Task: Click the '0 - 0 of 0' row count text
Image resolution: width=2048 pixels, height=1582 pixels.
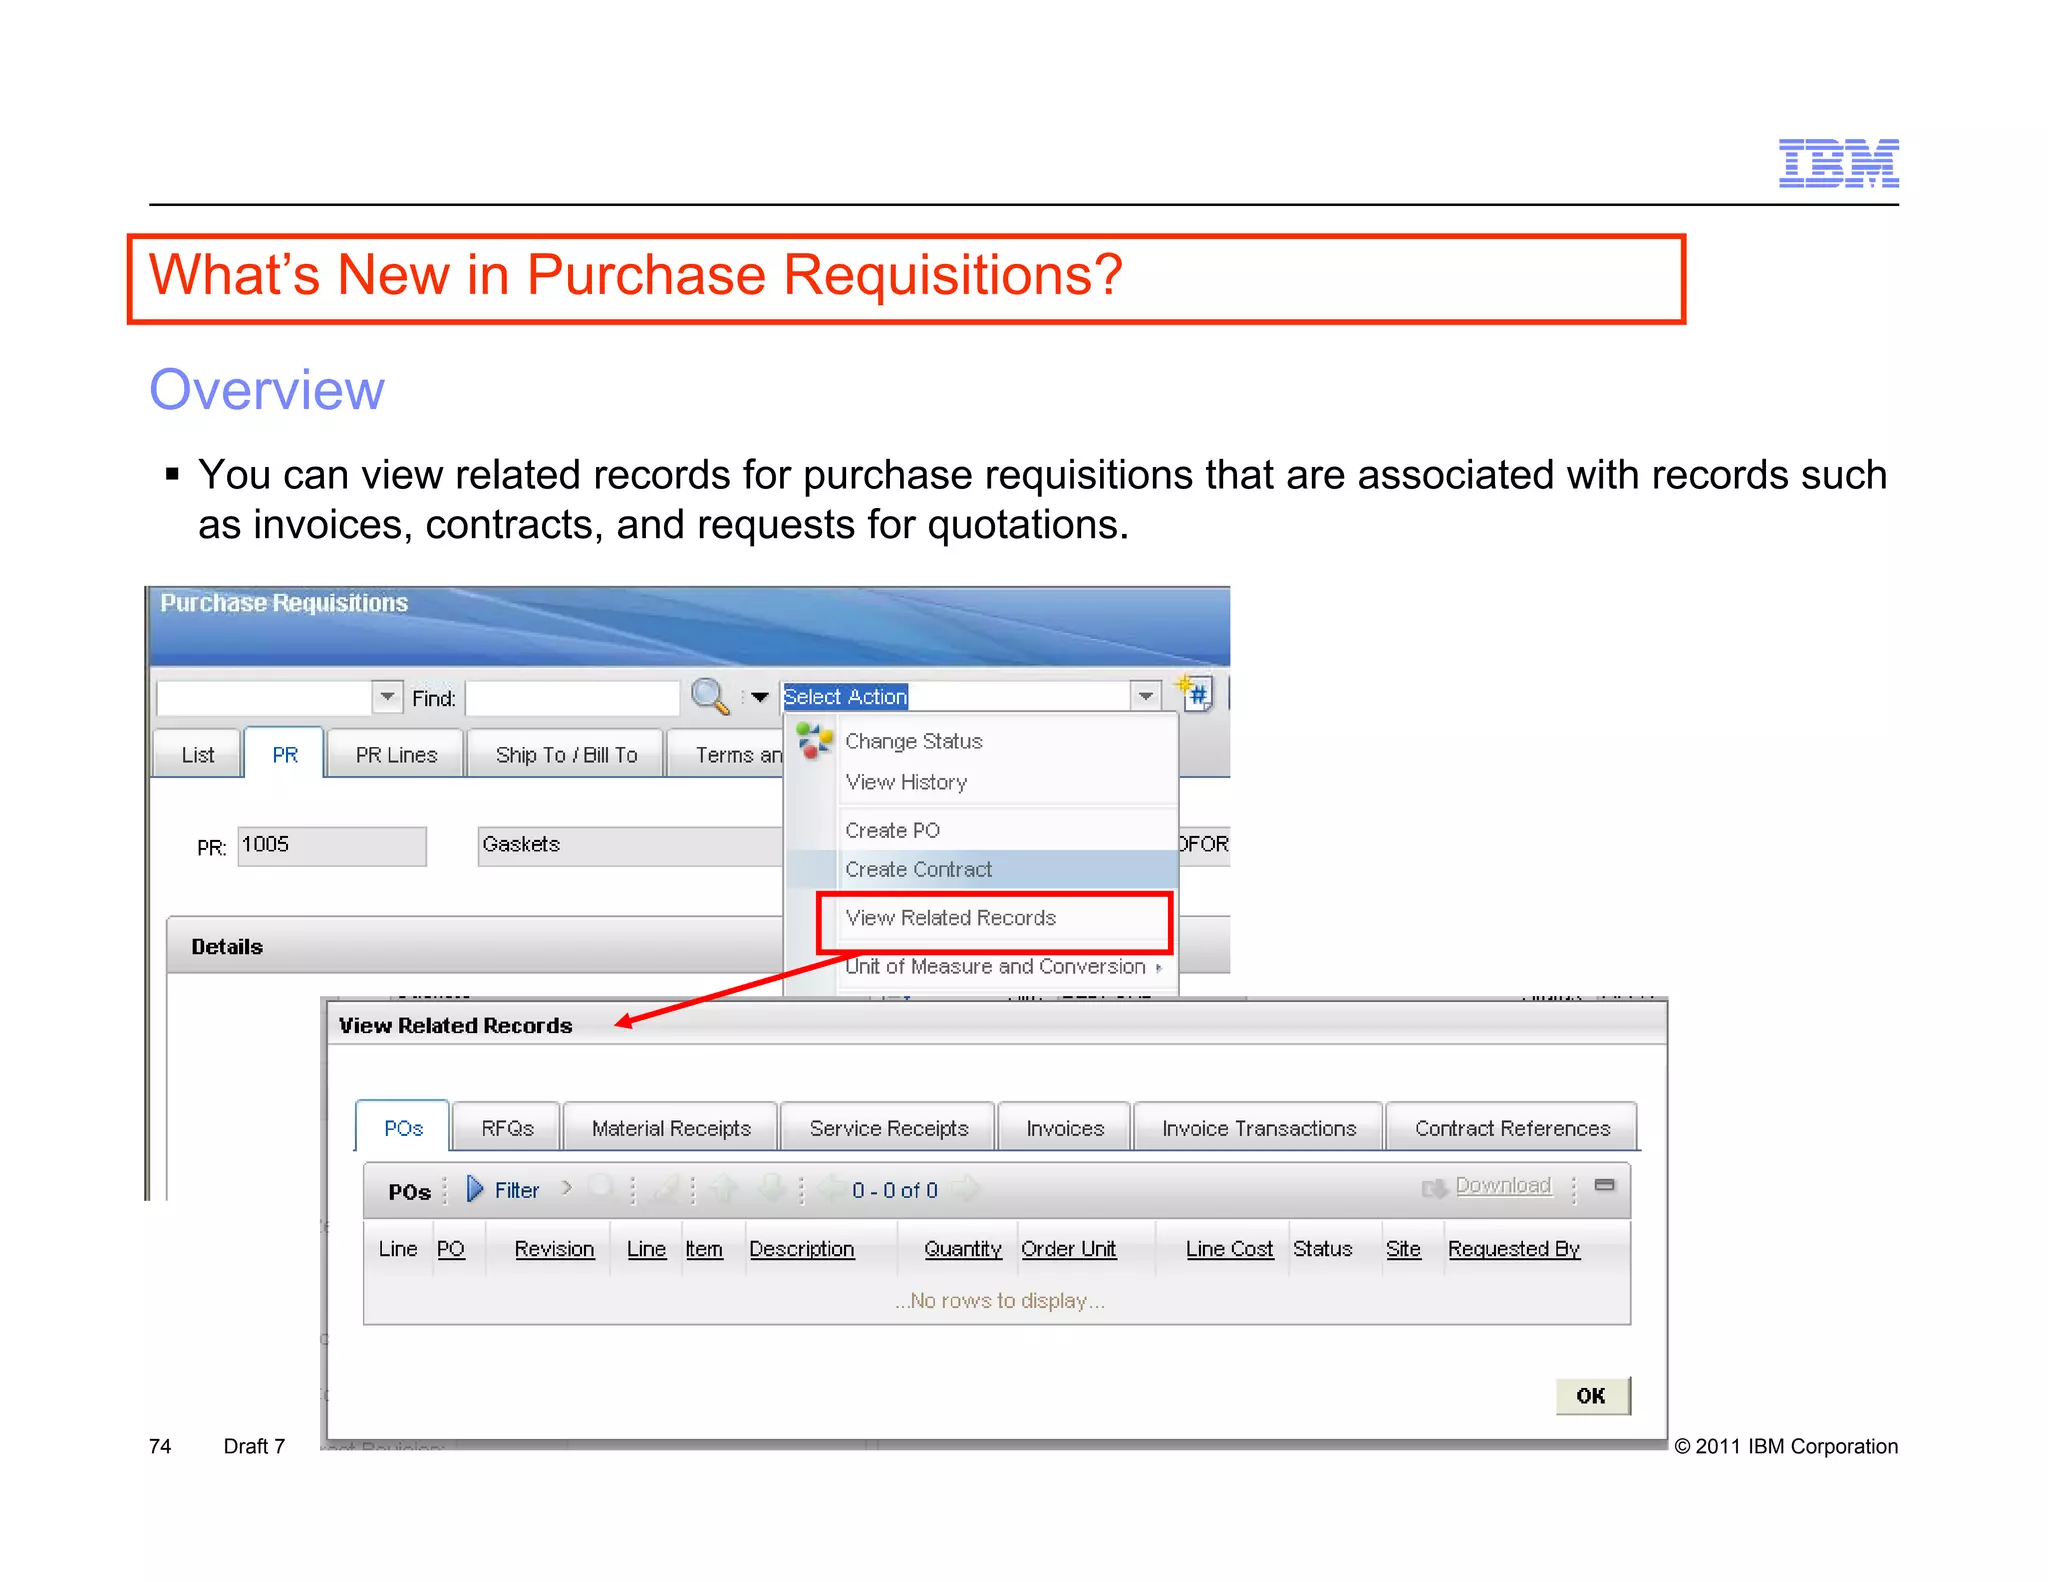Action: coord(895,1190)
